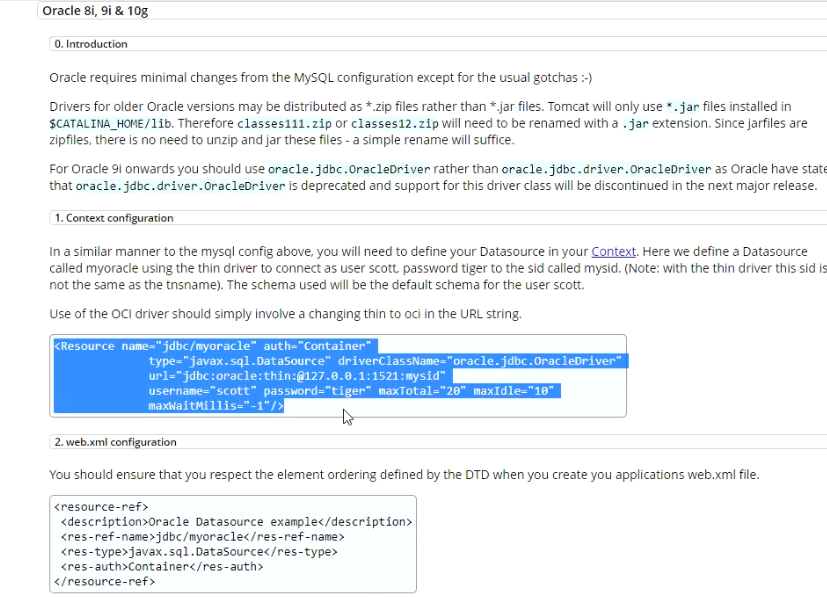
Task: Click the opening <resource-ref> tag line
Action: pos(101,507)
